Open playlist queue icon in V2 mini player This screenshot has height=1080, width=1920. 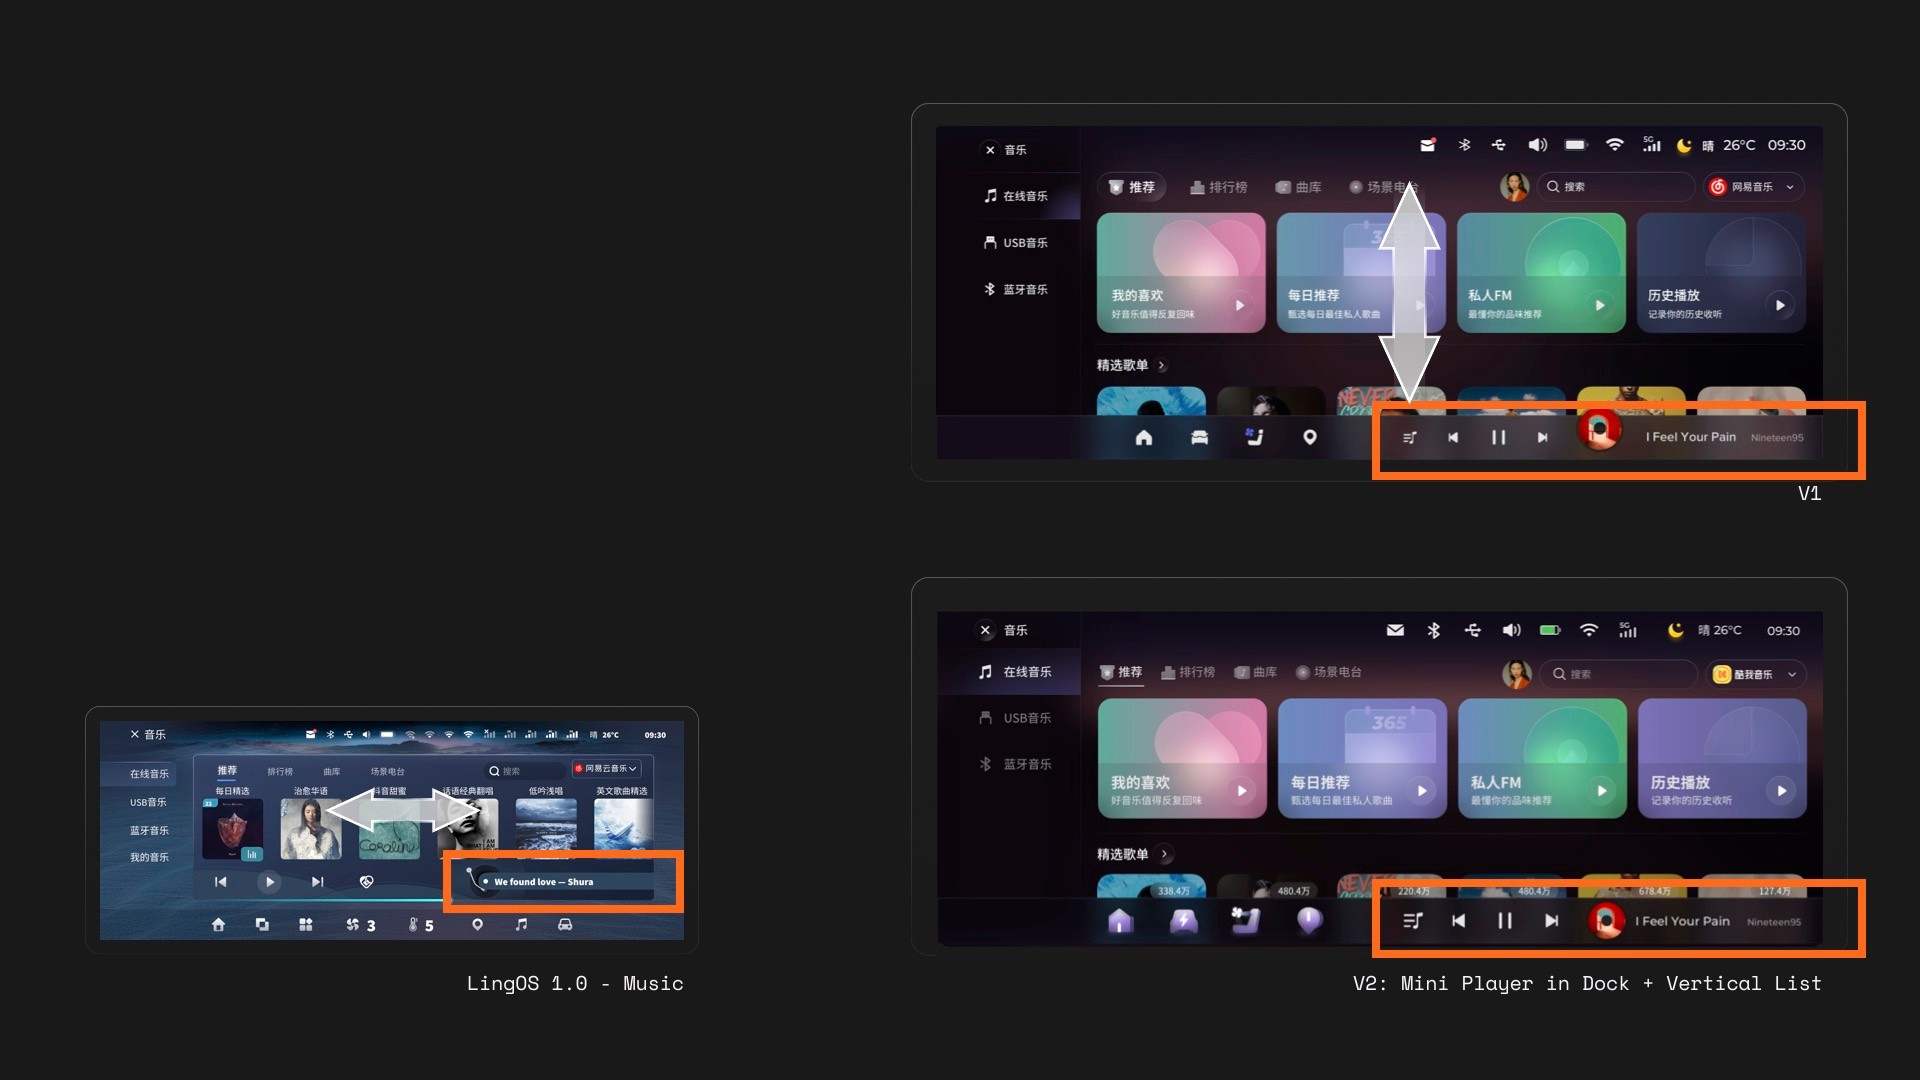pos(1413,921)
